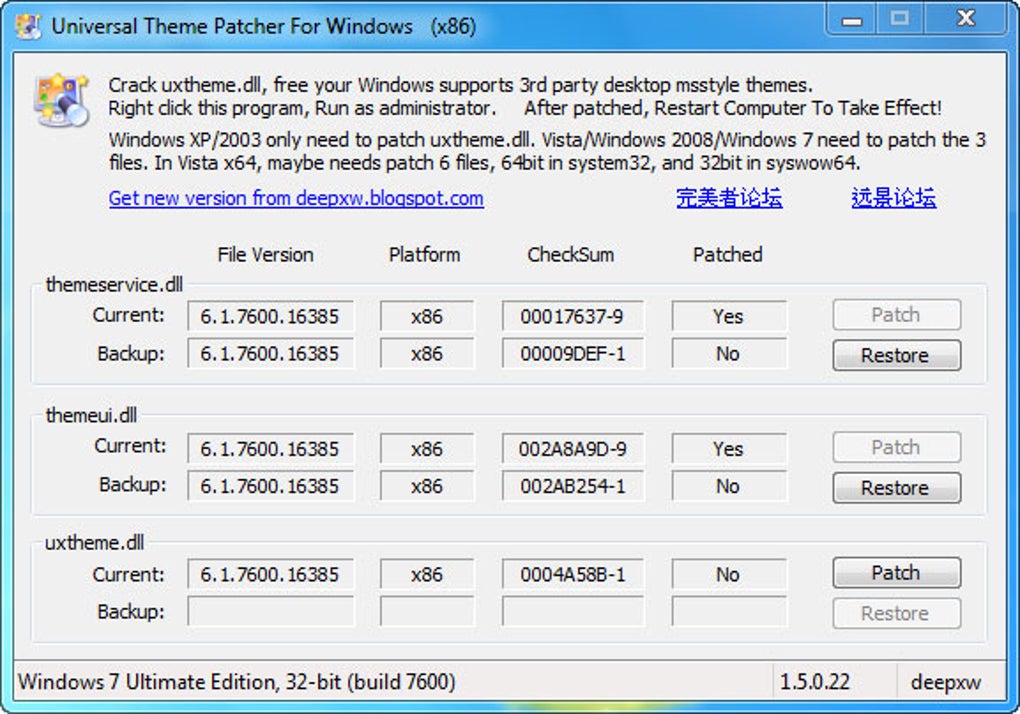Click the CheckSum column header

[x=570, y=254]
